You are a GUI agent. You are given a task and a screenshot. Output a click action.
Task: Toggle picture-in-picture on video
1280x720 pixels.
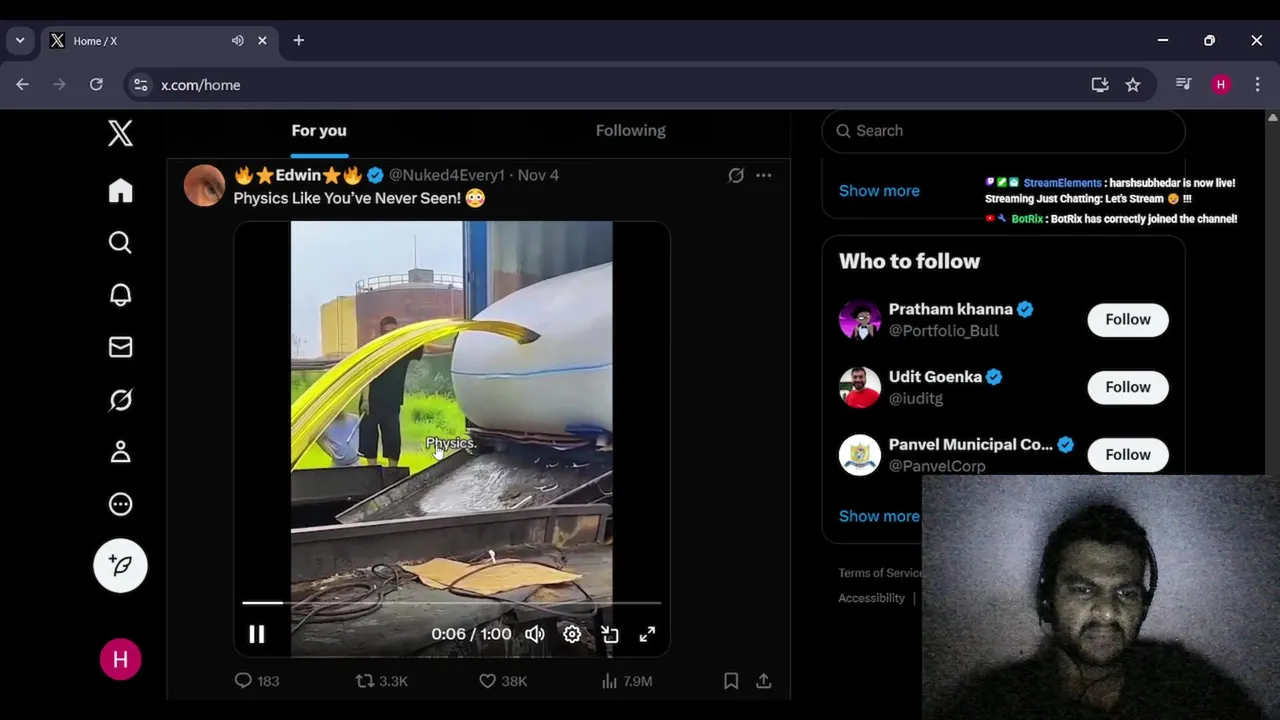[x=610, y=634]
